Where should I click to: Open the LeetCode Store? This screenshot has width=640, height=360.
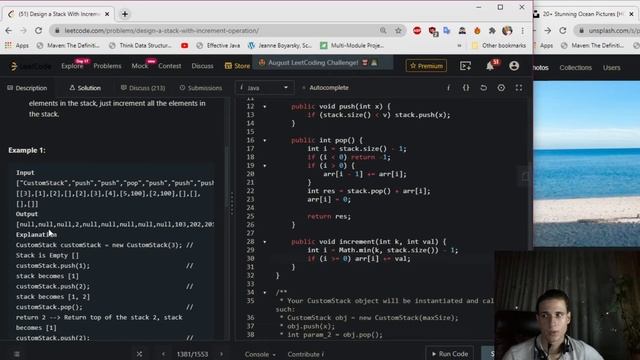pyautogui.click(x=237, y=66)
